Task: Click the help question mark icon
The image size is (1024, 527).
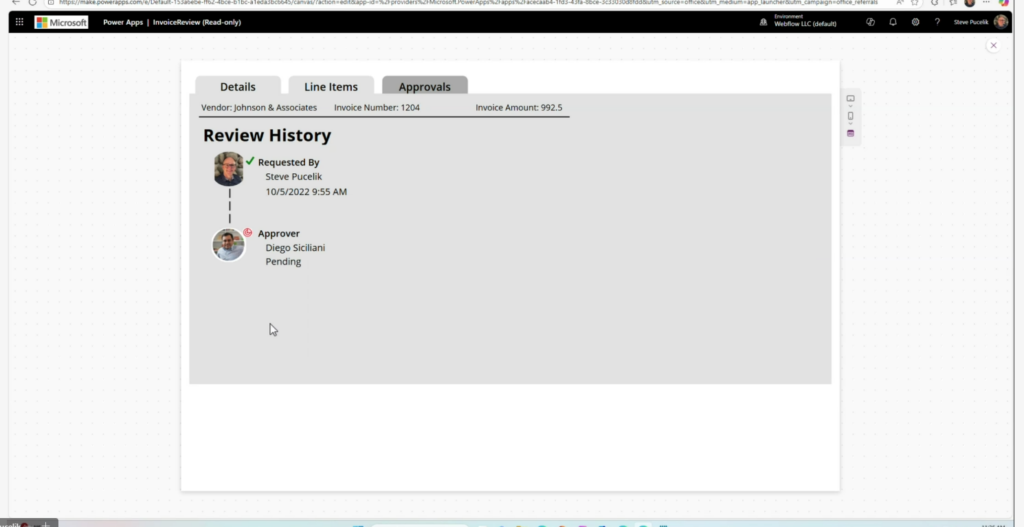Action: [x=937, y=22]
